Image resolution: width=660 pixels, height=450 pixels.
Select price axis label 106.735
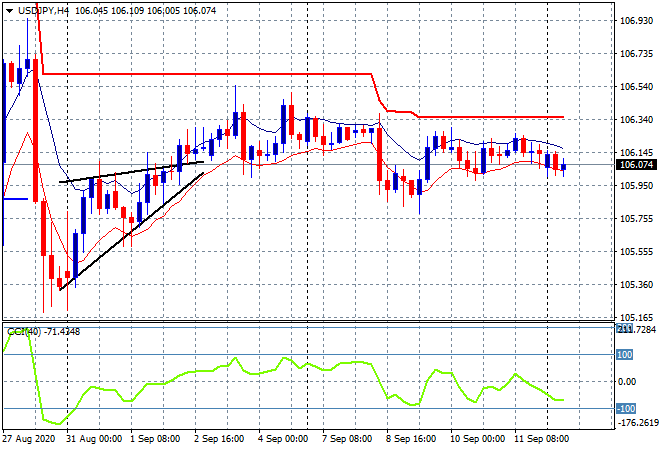(636, 53)
